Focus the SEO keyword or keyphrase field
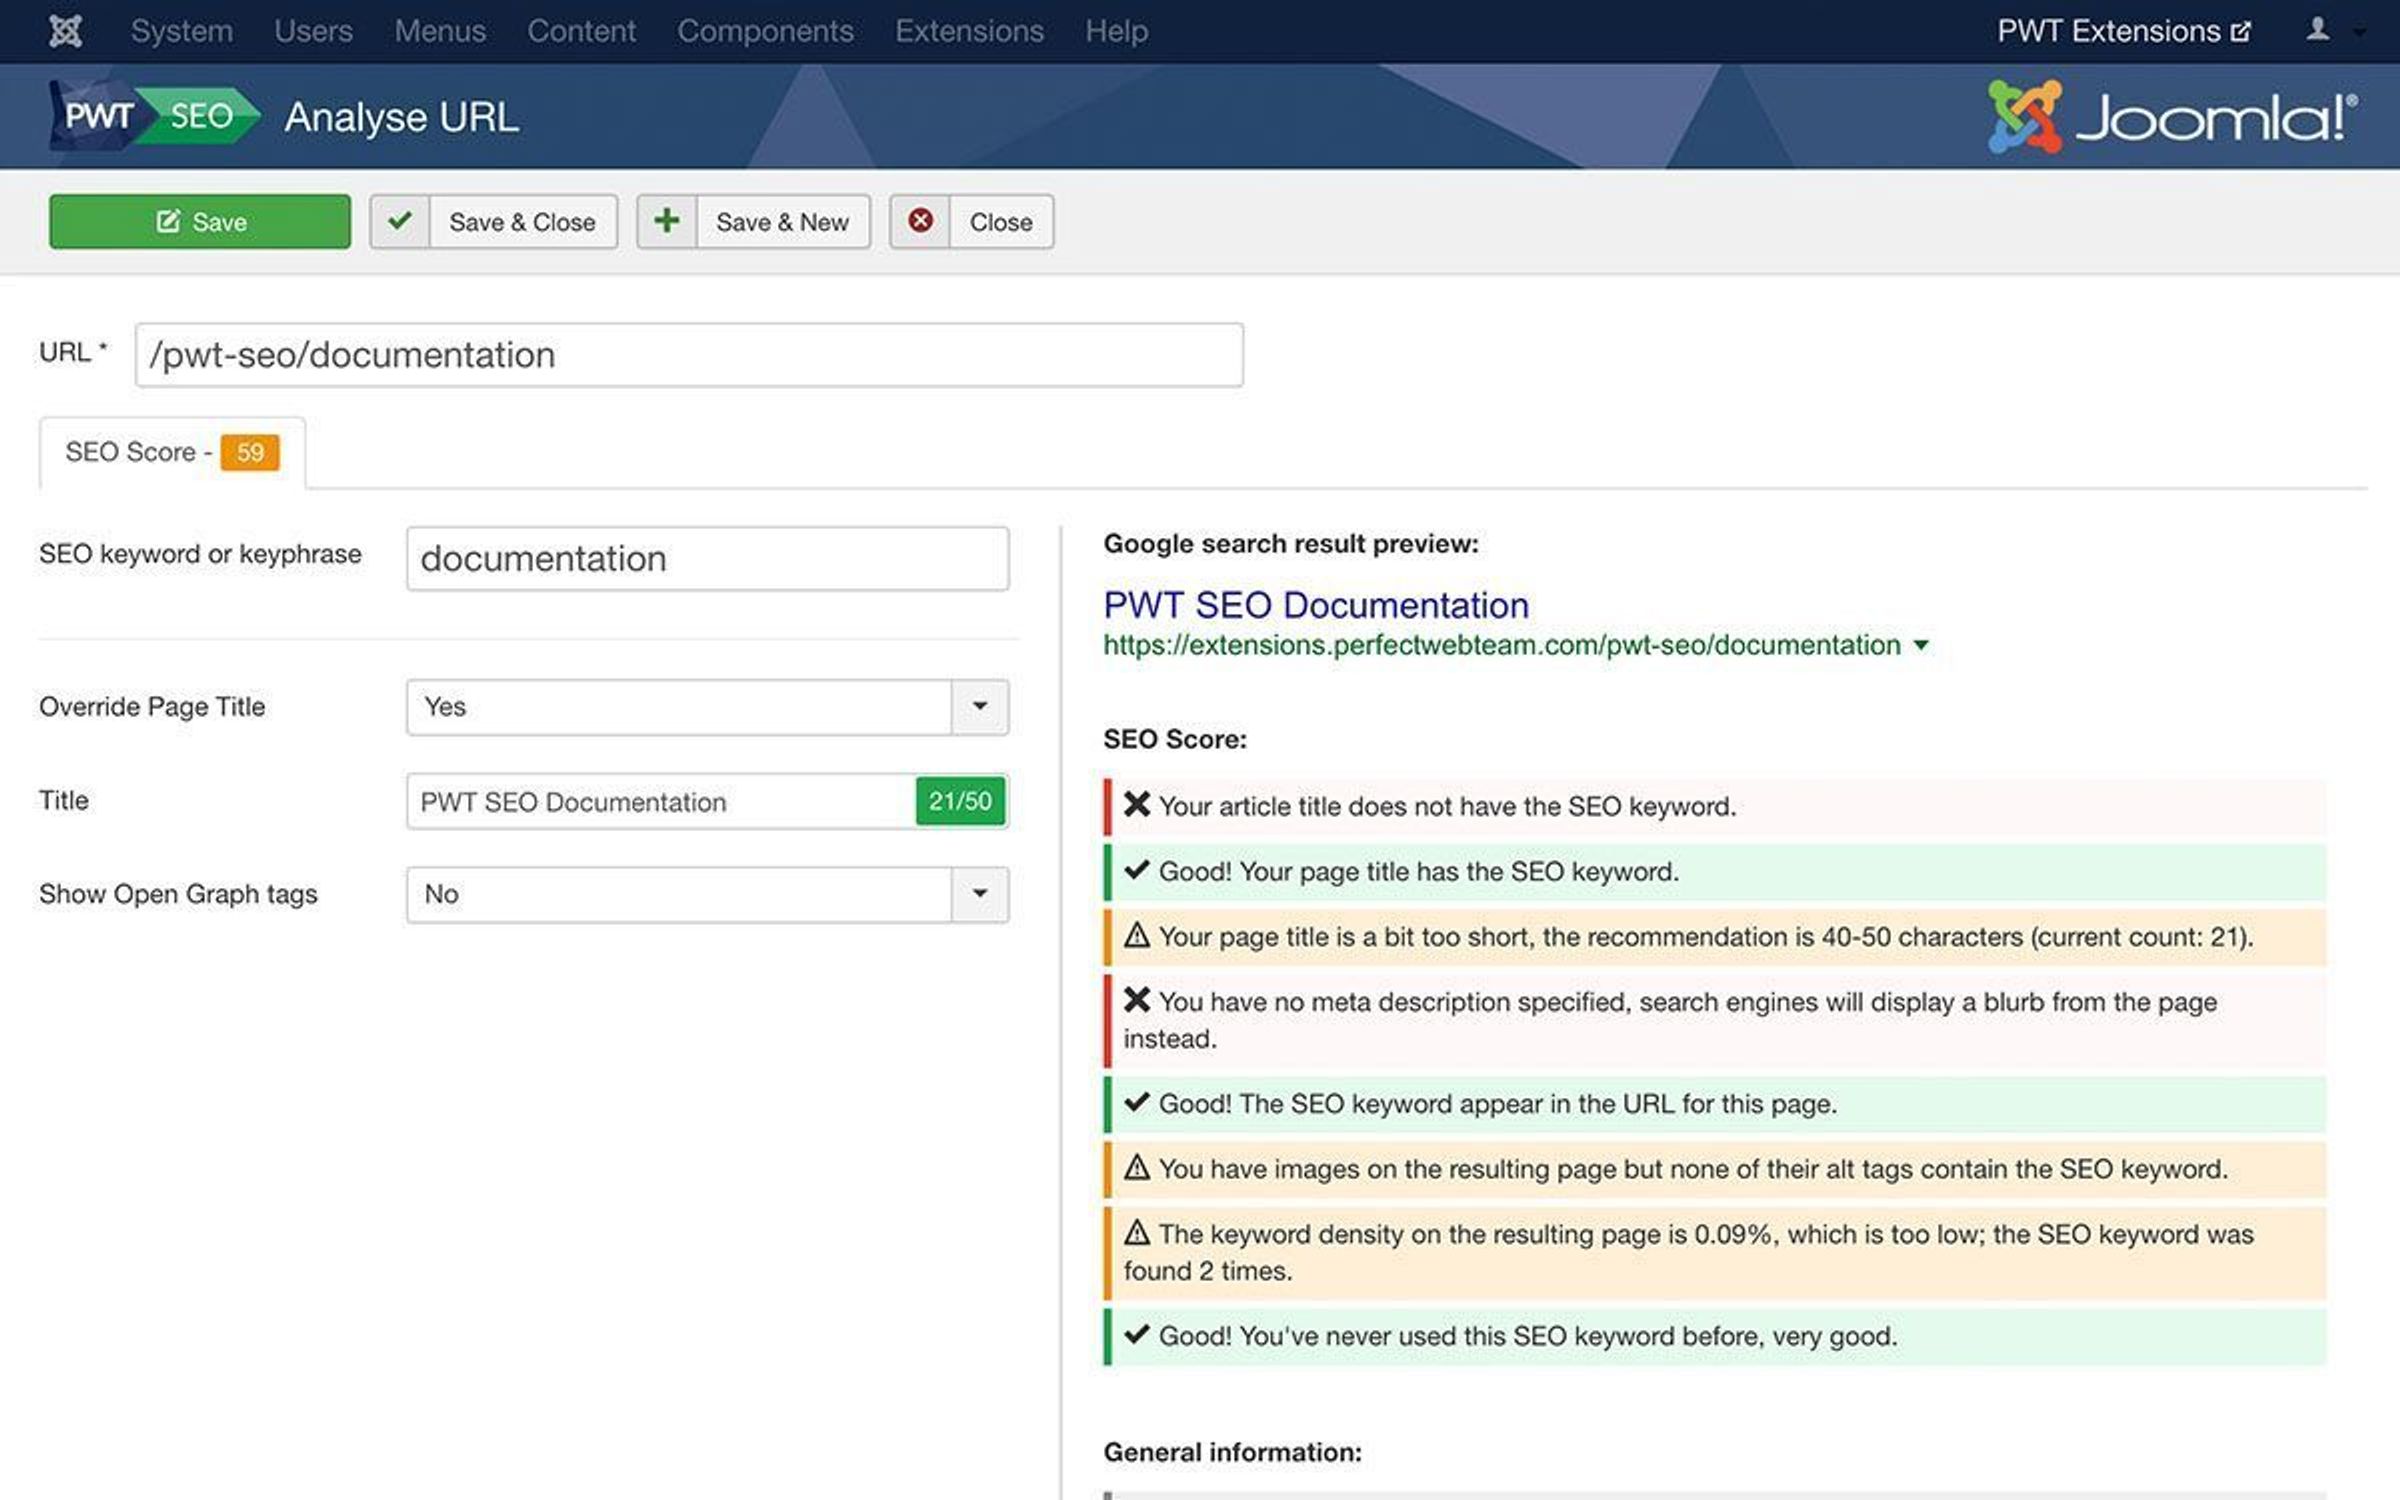Image resolution: width=2400 pixels, height=1500 pixels. 707,559
